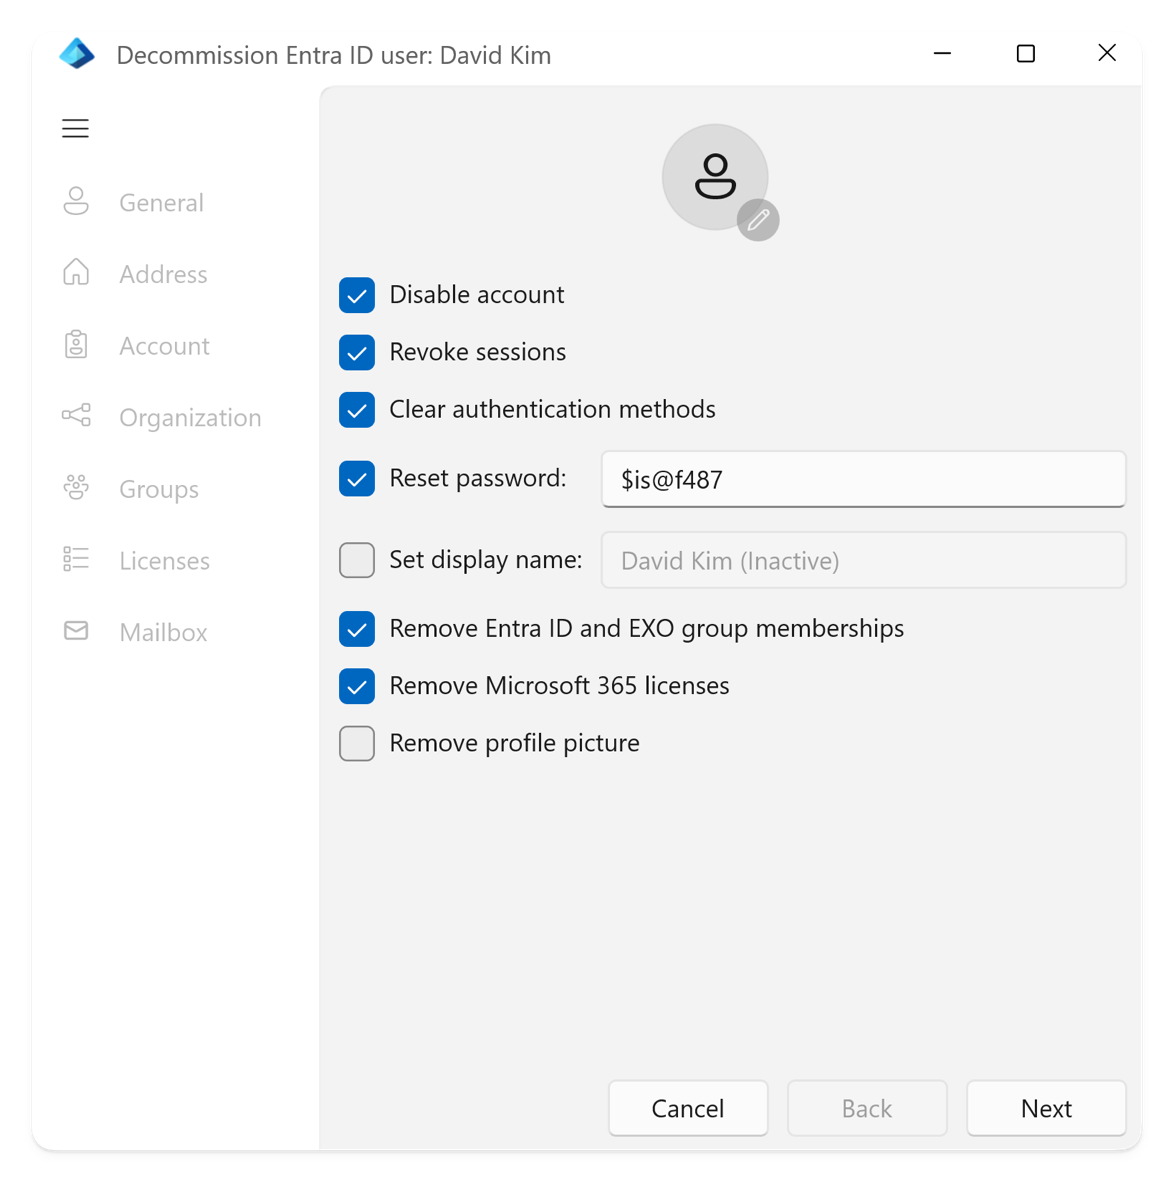Uncheck Clear authentication methods
This screenshot has width=1174, height=1182.
(x=357, y=409)
